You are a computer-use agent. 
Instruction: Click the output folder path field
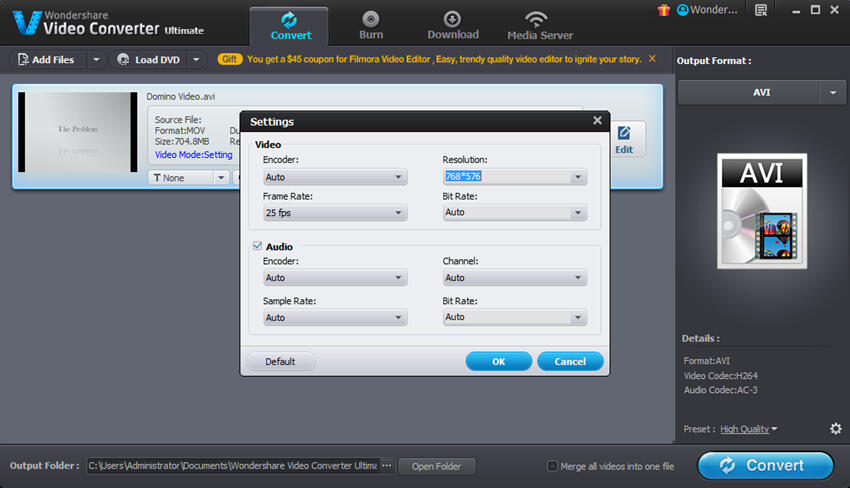coord(232,466)
